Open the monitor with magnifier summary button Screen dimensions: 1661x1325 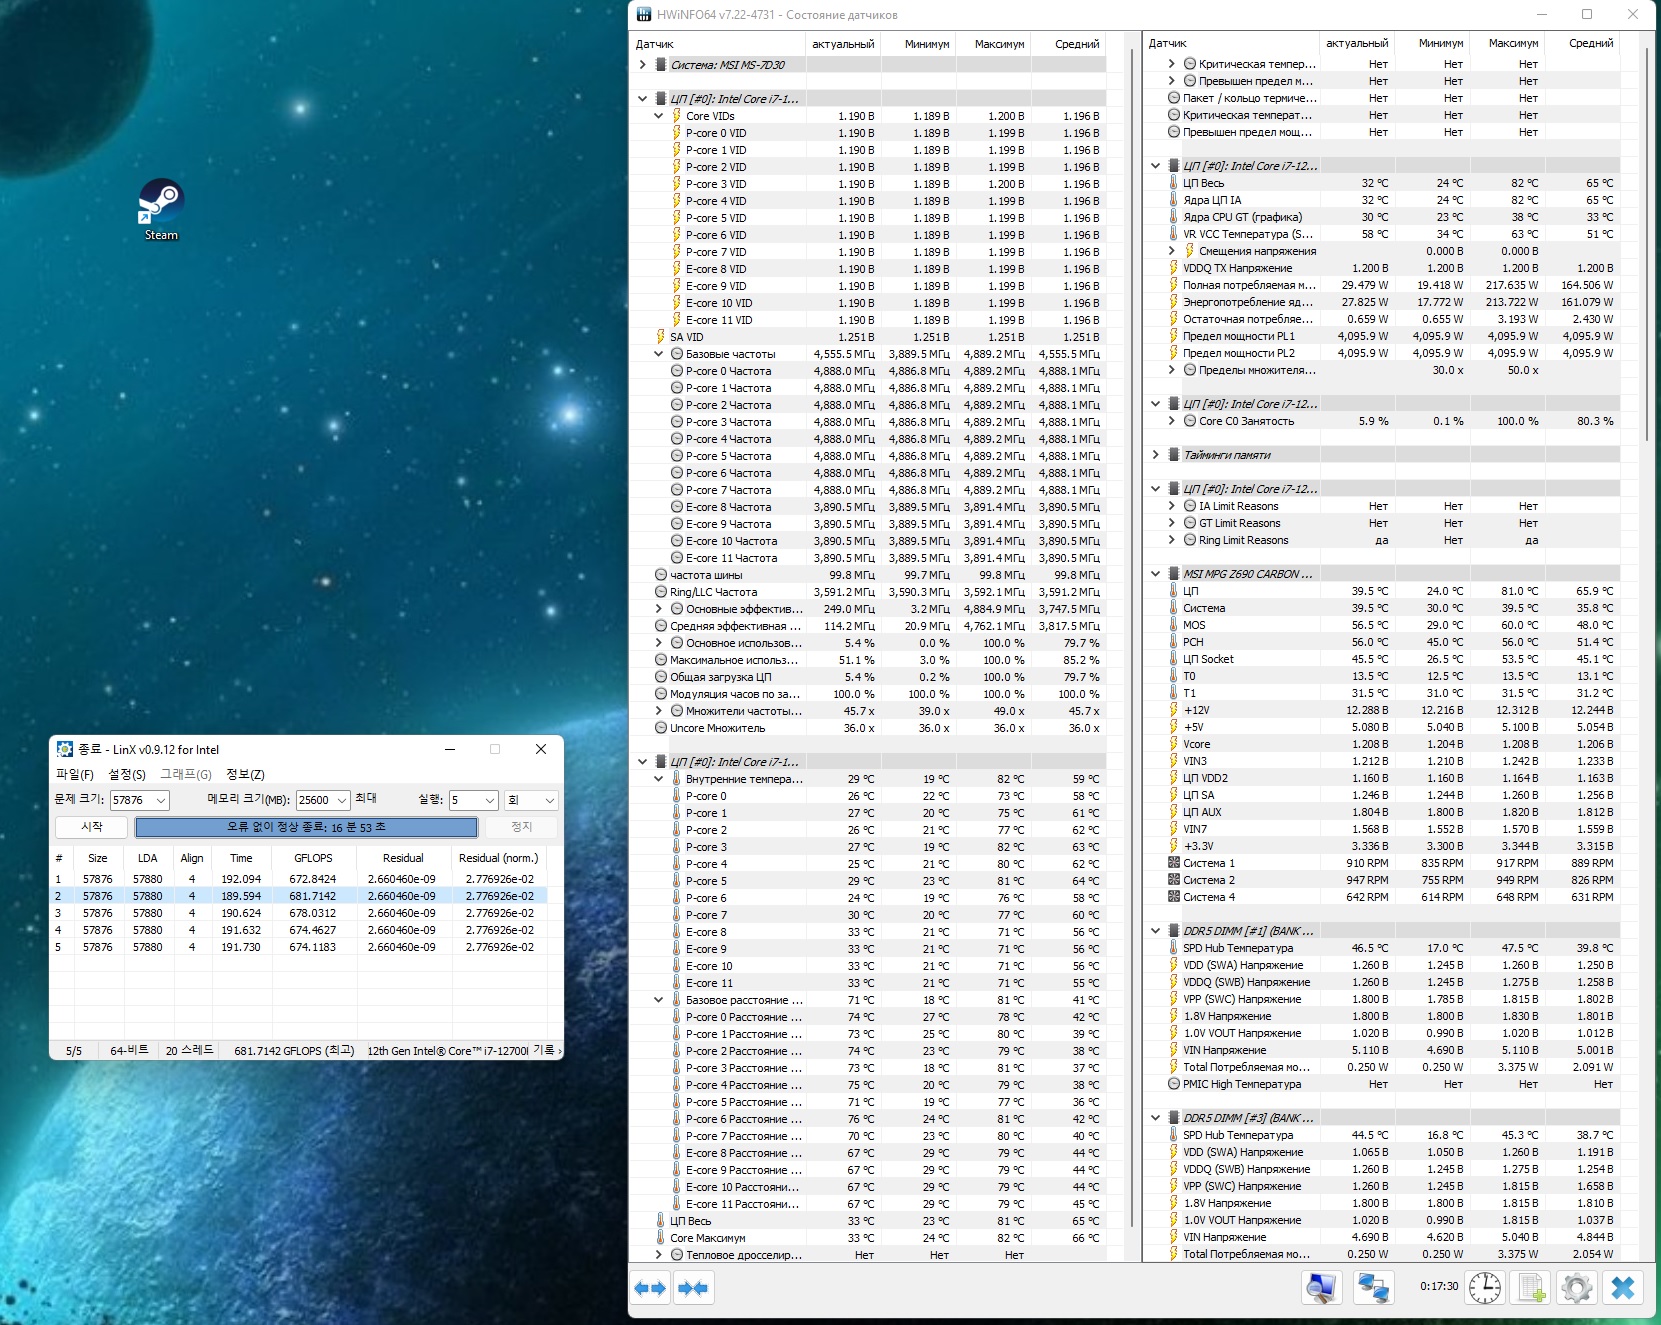pos(1321,1288)
